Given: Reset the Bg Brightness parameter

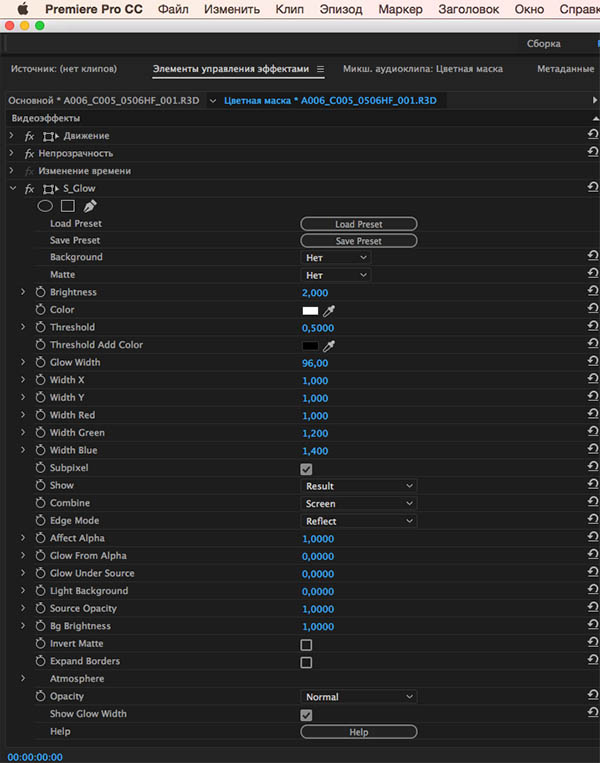Looking at the screenshot, I should tap(593, 624).
